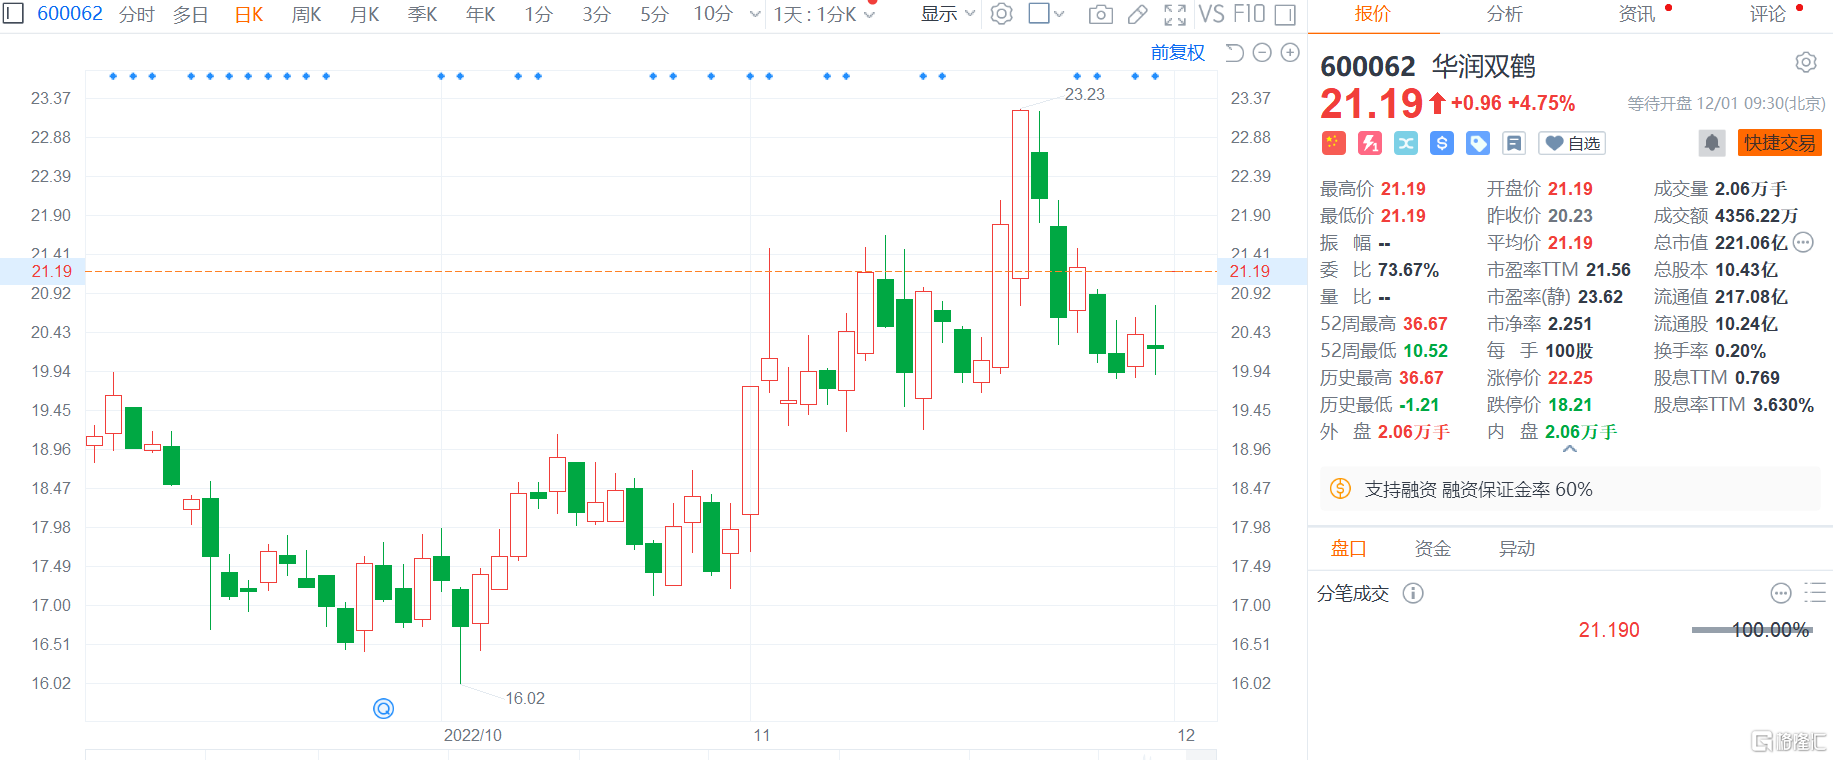The height and width of the screenshot is (760, 1834).
Task: Switch to 异动 movement tab
Action: [1516, 548]
